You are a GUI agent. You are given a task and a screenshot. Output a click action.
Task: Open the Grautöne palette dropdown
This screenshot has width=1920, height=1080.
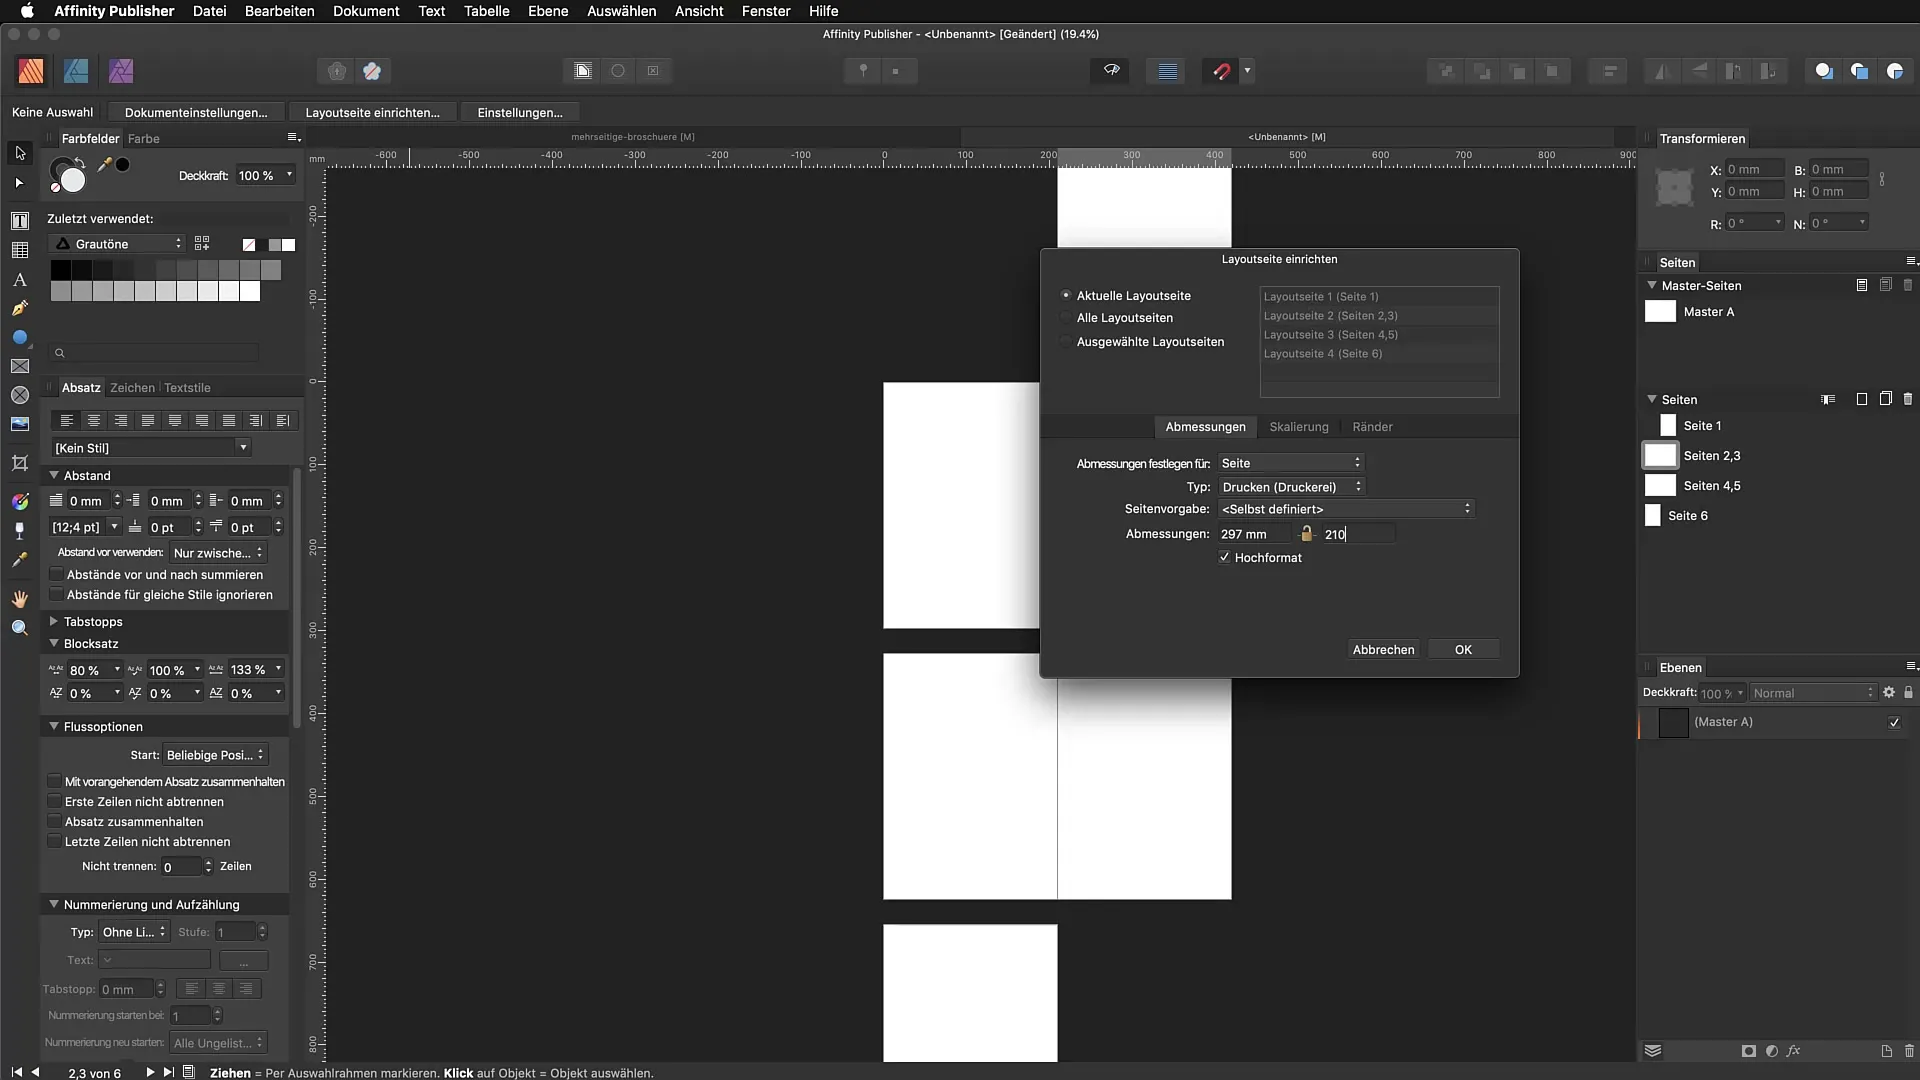coord(117,244)
